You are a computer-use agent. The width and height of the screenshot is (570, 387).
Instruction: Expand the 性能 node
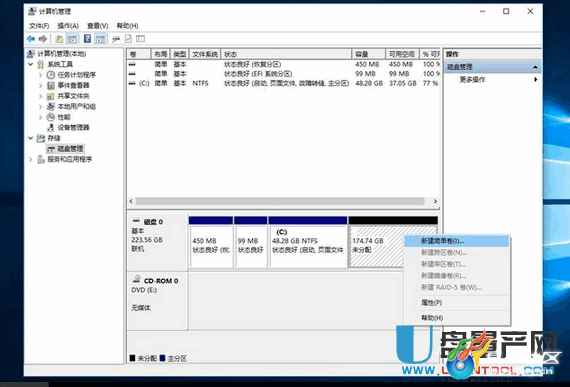[x=40, y=117]
